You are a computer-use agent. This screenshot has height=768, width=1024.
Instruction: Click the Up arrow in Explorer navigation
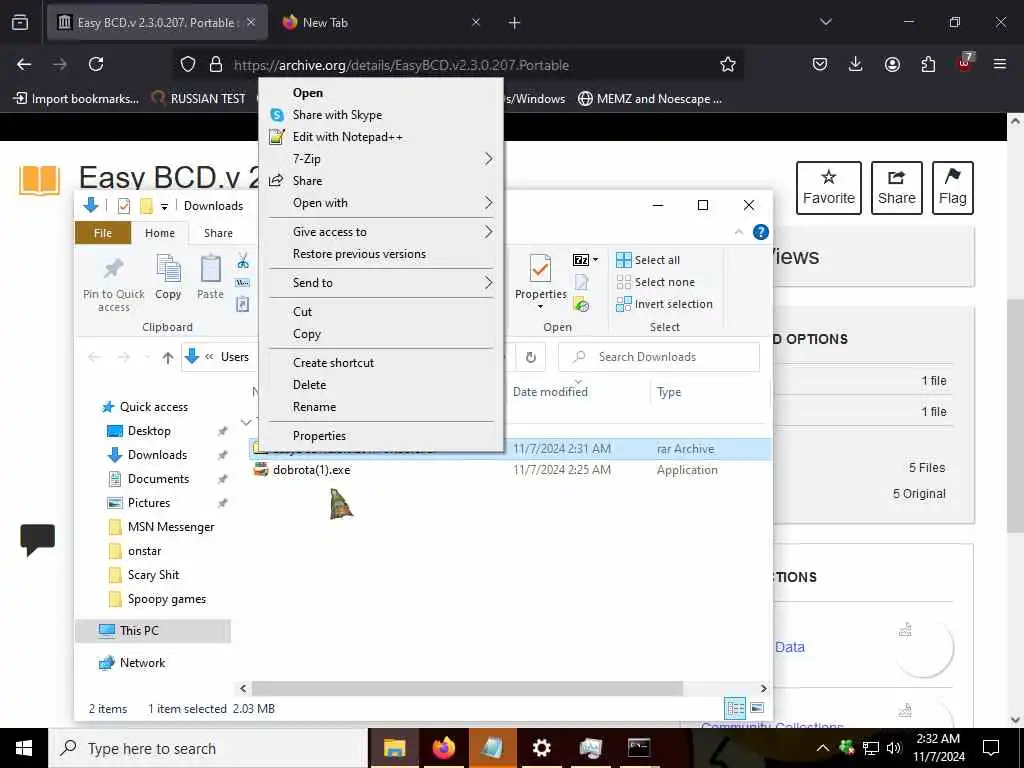[168, 357]
